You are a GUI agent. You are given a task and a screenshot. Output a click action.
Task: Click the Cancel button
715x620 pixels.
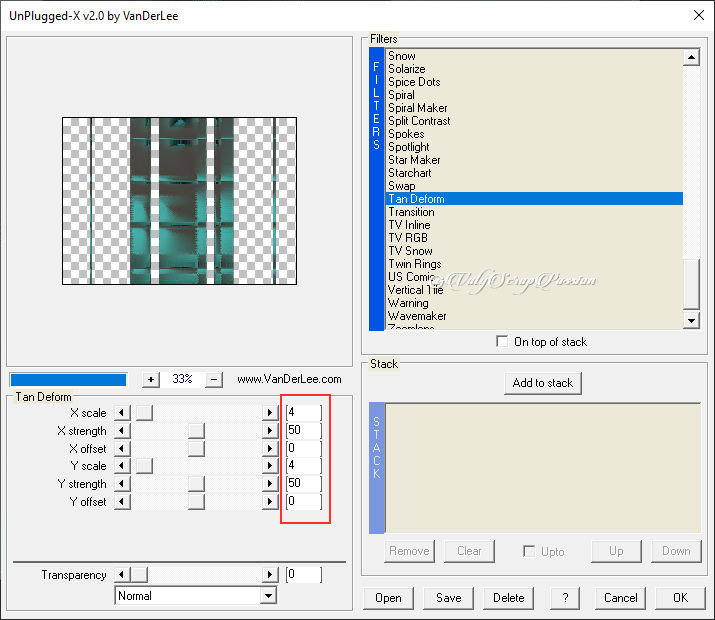[x=620, y=598]
